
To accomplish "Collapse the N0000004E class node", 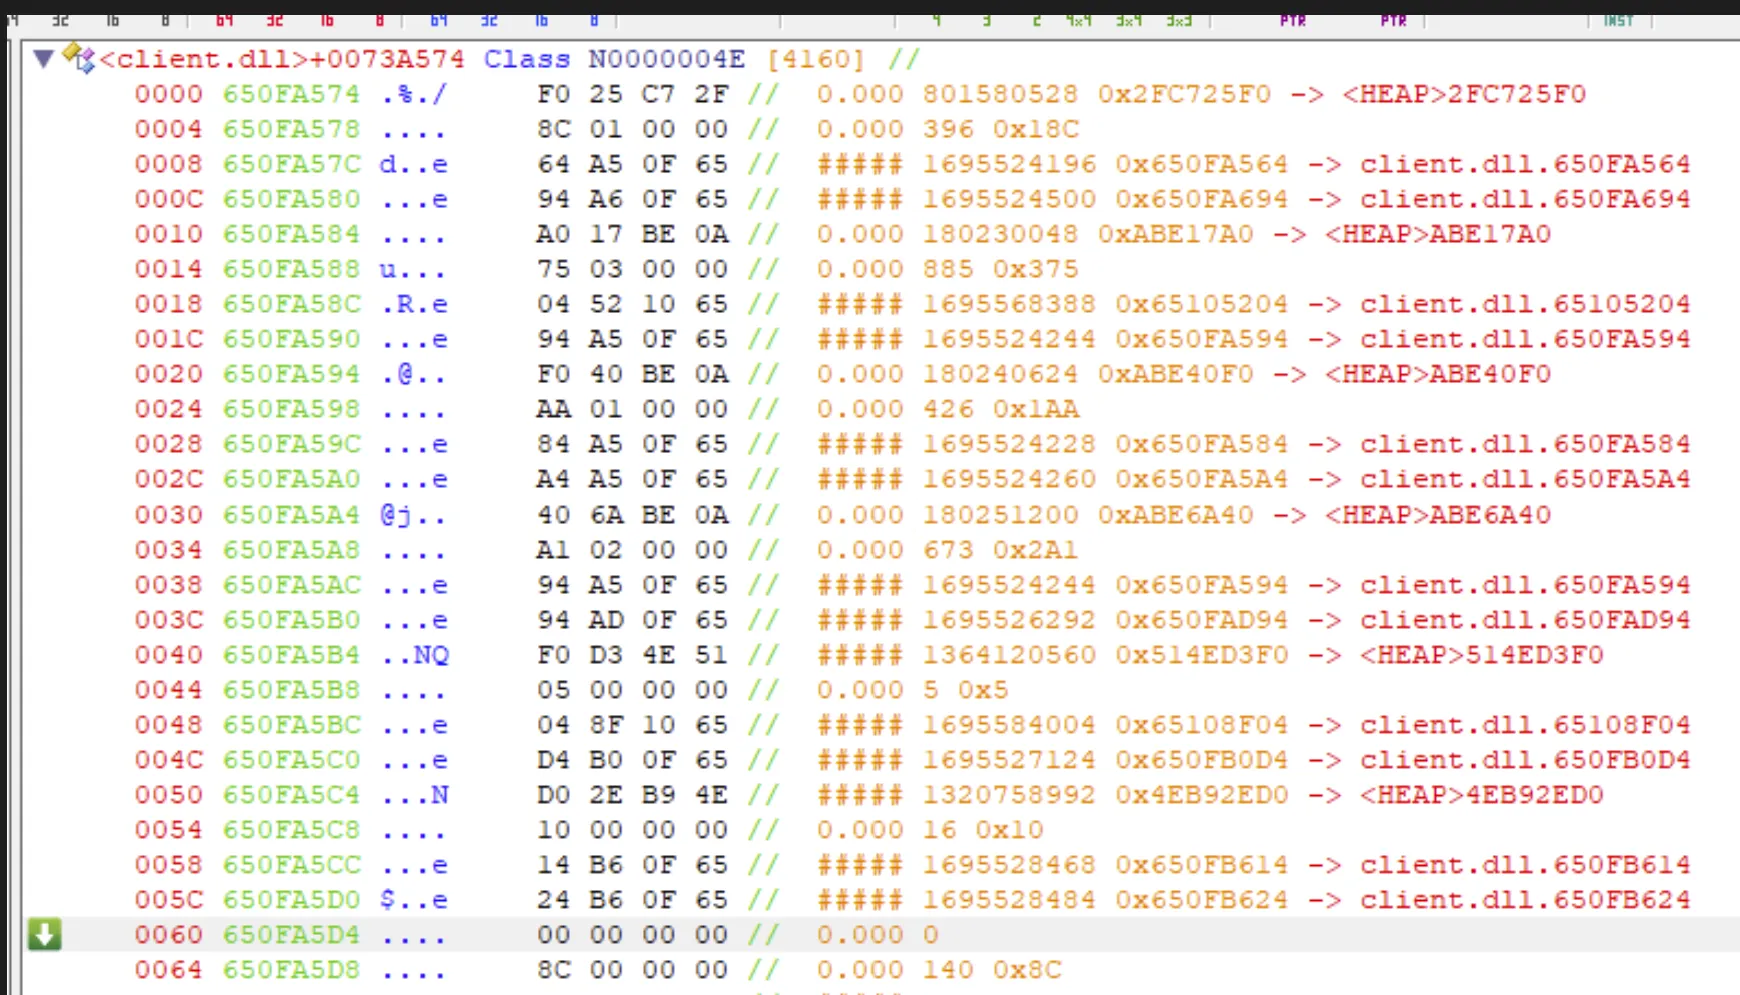I will click(x=43, y=59).
